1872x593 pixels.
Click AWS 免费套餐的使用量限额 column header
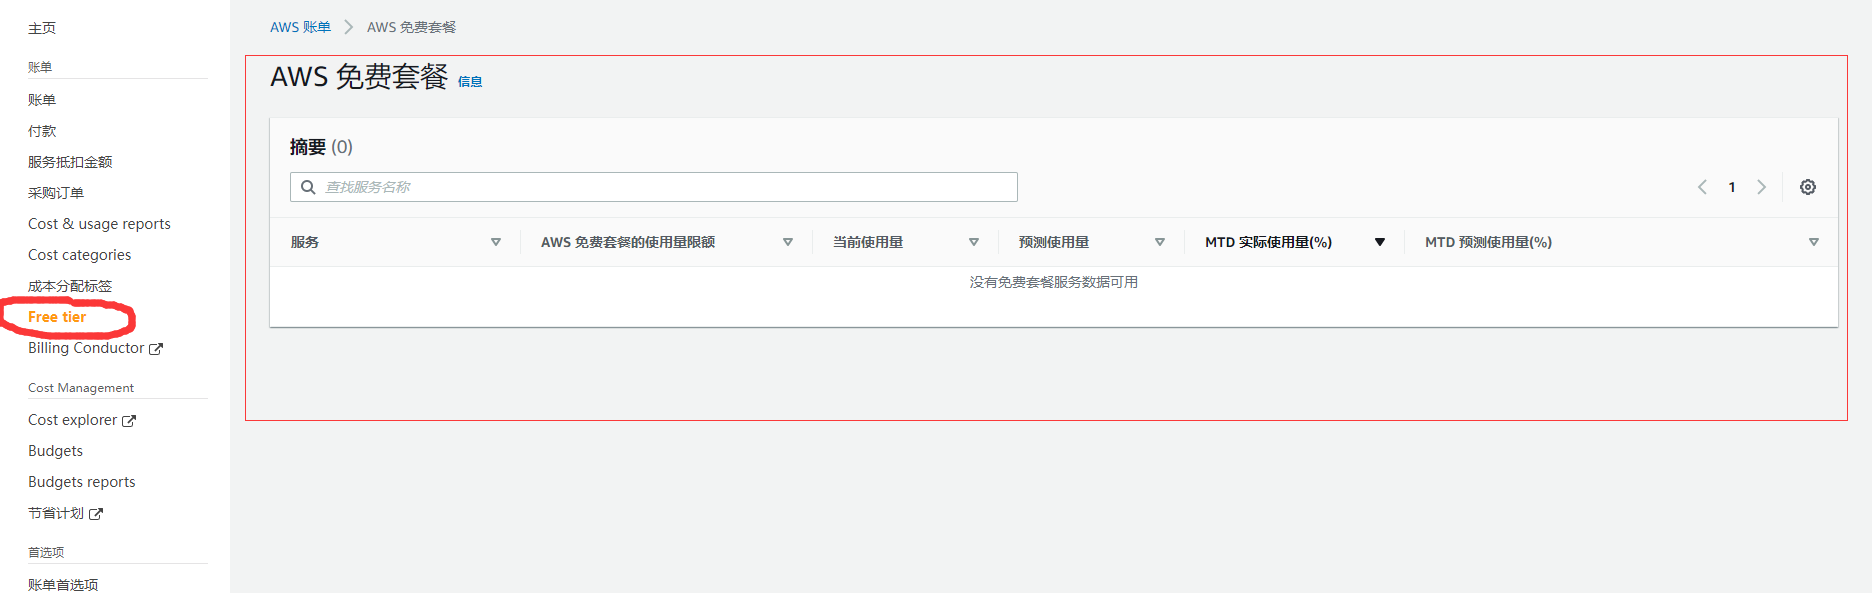click(x=628, y=242)
